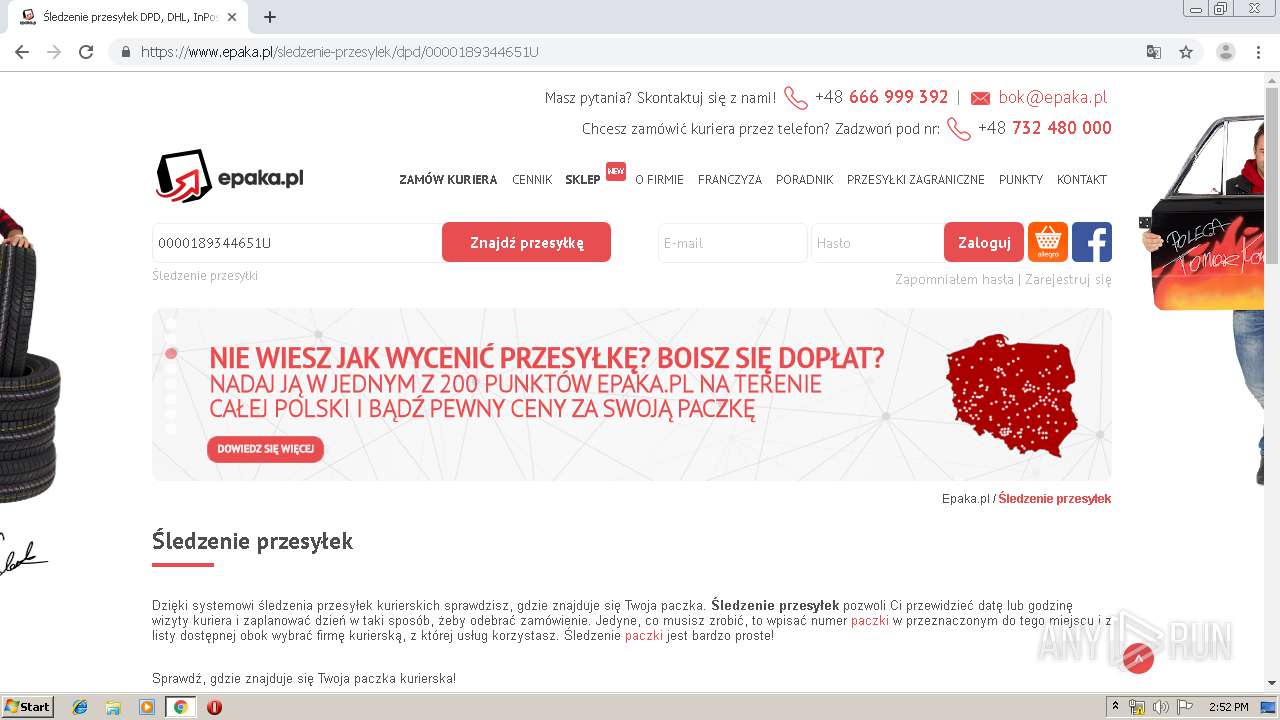Go back with the browser back arrow
Screen dimensions: 1280x720
[22, 52]
